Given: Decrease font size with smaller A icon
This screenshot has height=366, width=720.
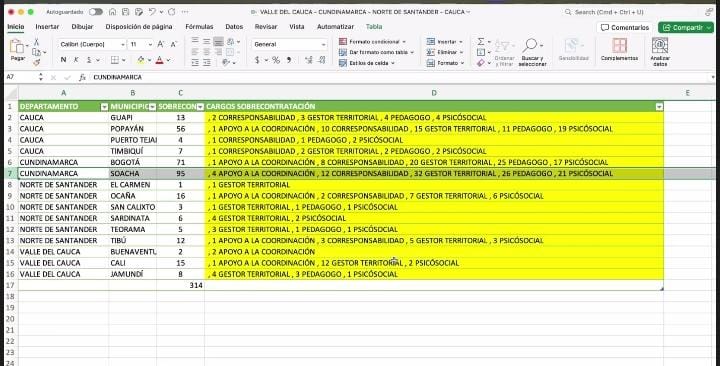Looking at the screenshot, I should tap(174, 45).
